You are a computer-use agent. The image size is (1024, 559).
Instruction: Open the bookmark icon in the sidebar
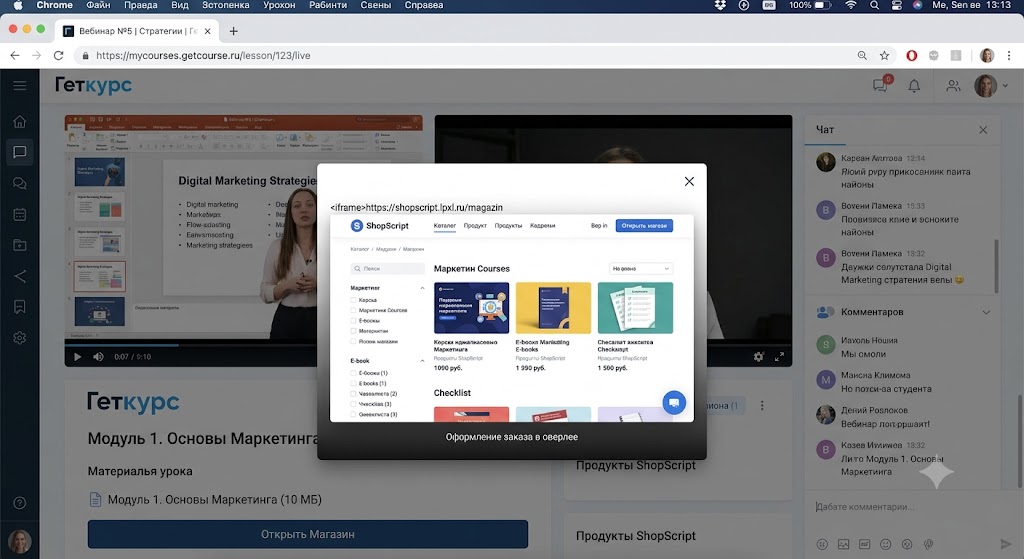20,307
